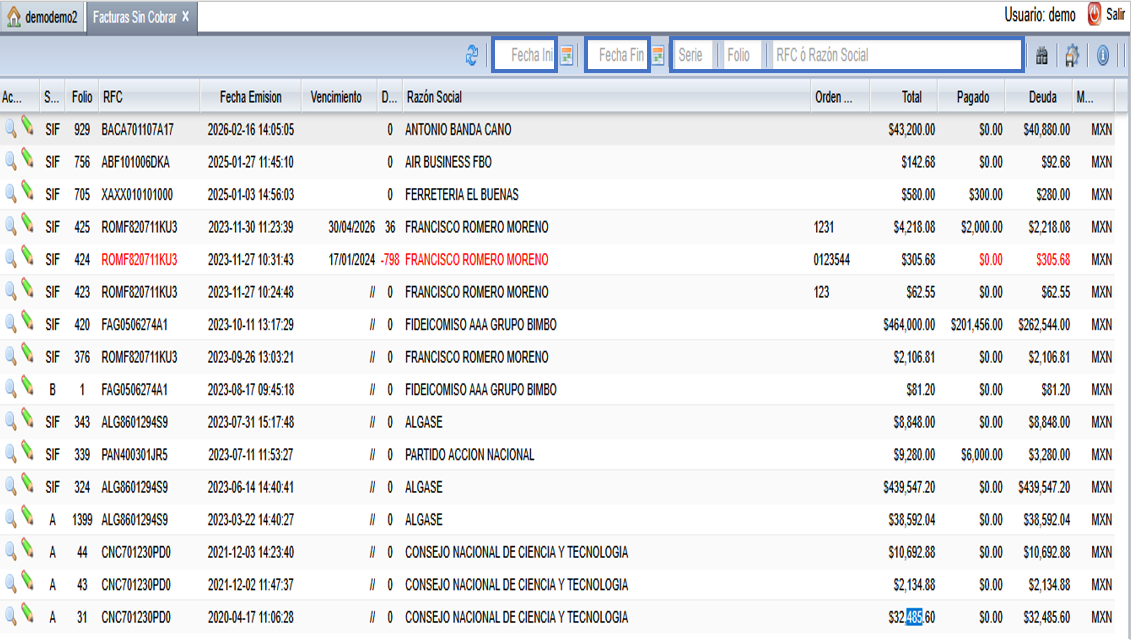This screenshot has width=1131, height=640.
Task: Sort by the Folio column header
Action: [x=82, y=97]
